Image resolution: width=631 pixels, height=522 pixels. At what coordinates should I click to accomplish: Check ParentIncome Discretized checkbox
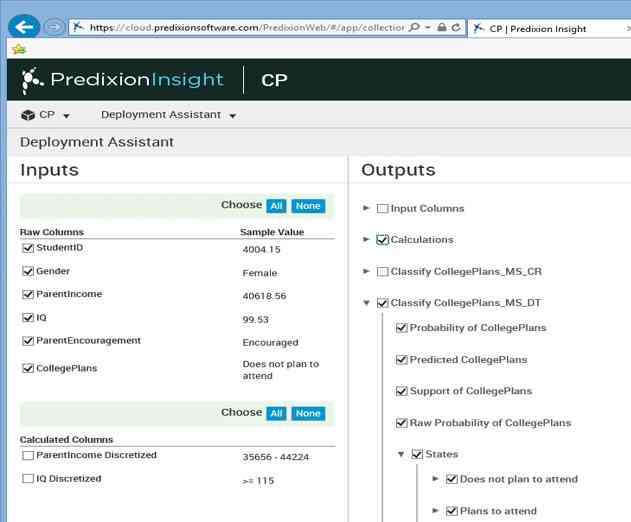tap(28, 455)
